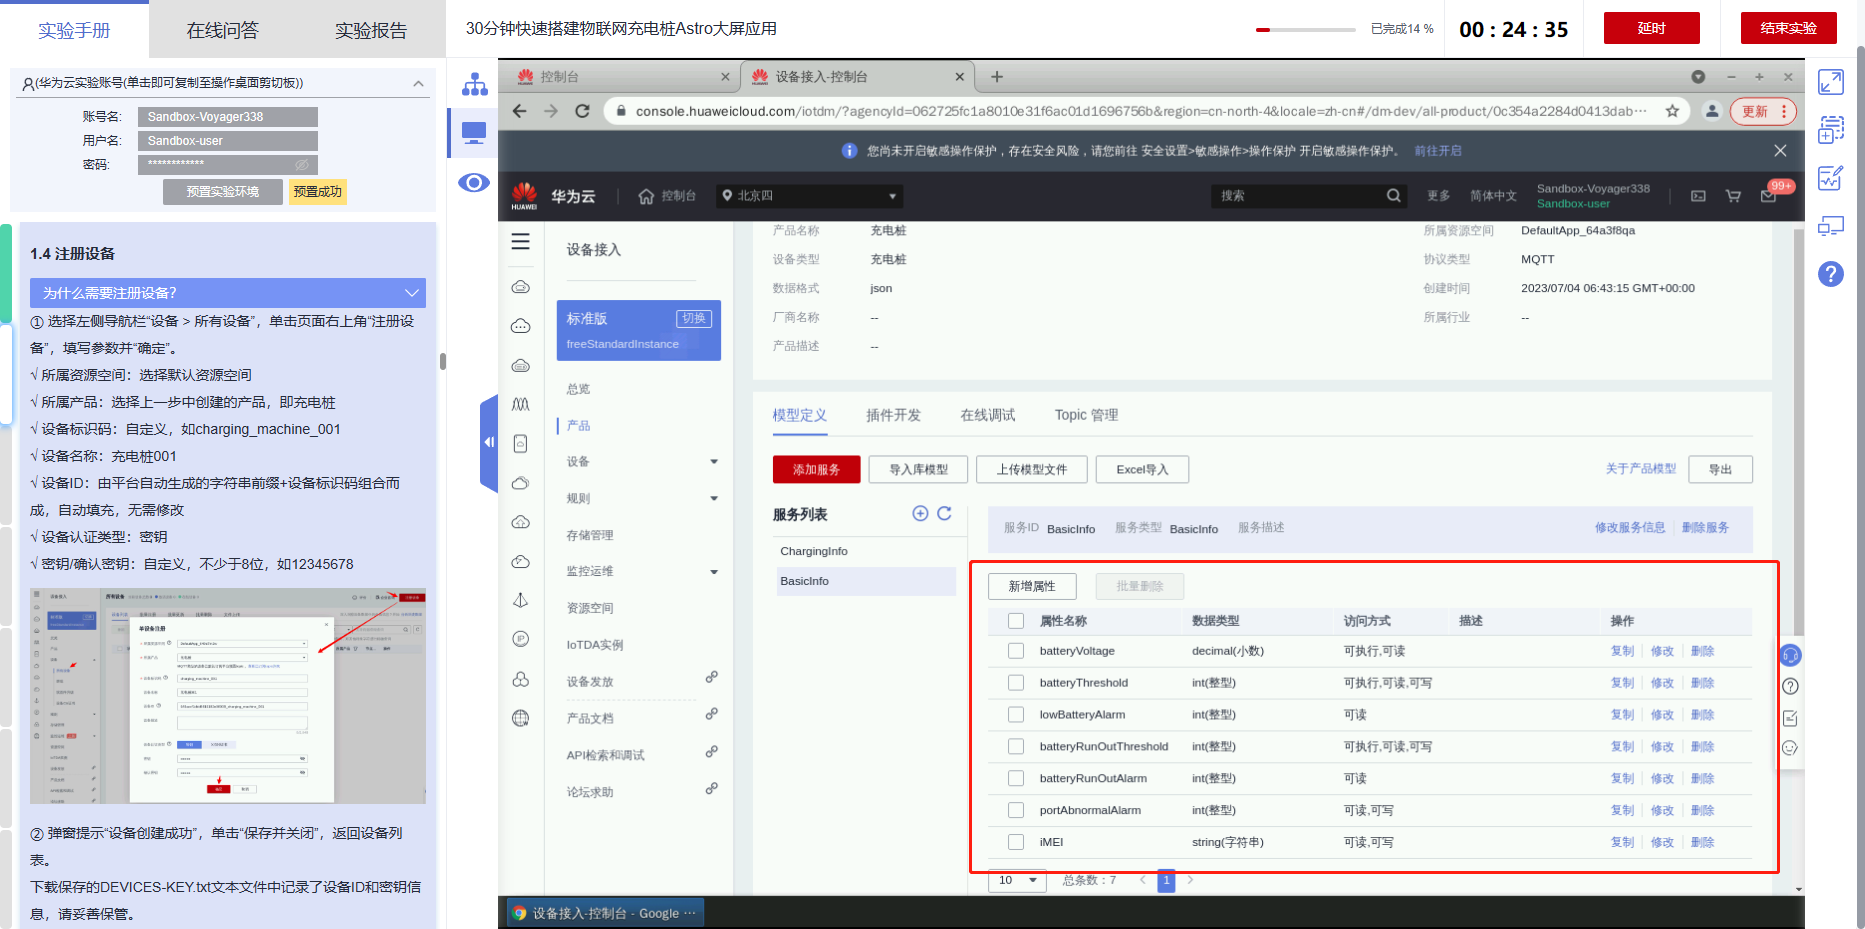Click the 导入库模型 button
Viewport: 1865px width, 929px height.
[919, 470]
